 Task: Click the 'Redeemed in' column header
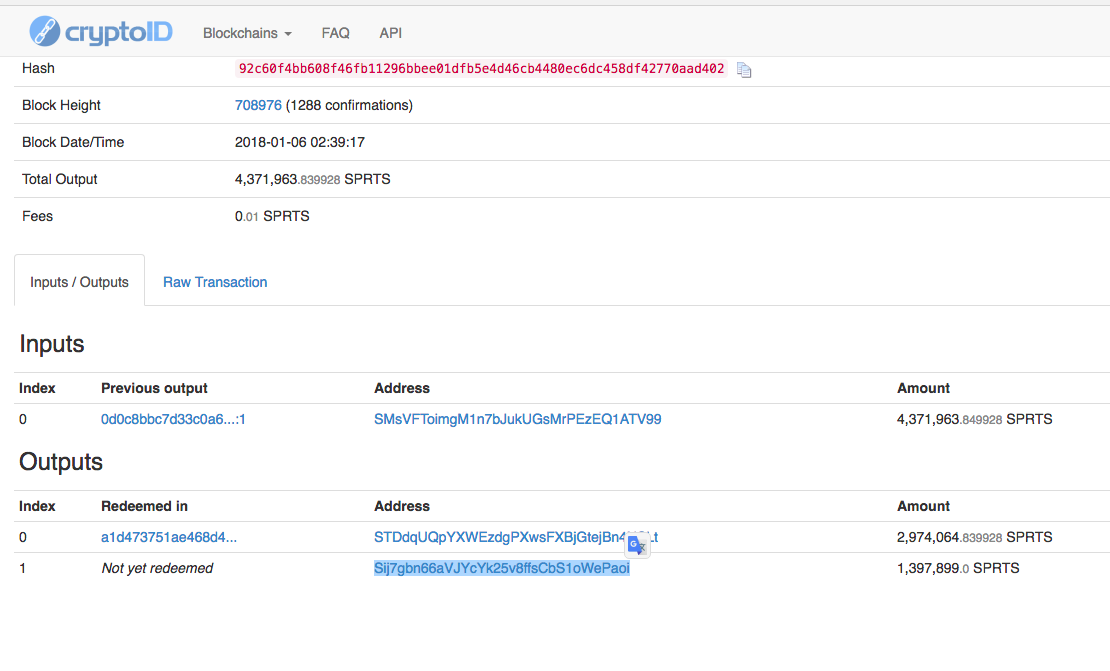(x=144, y=506)
